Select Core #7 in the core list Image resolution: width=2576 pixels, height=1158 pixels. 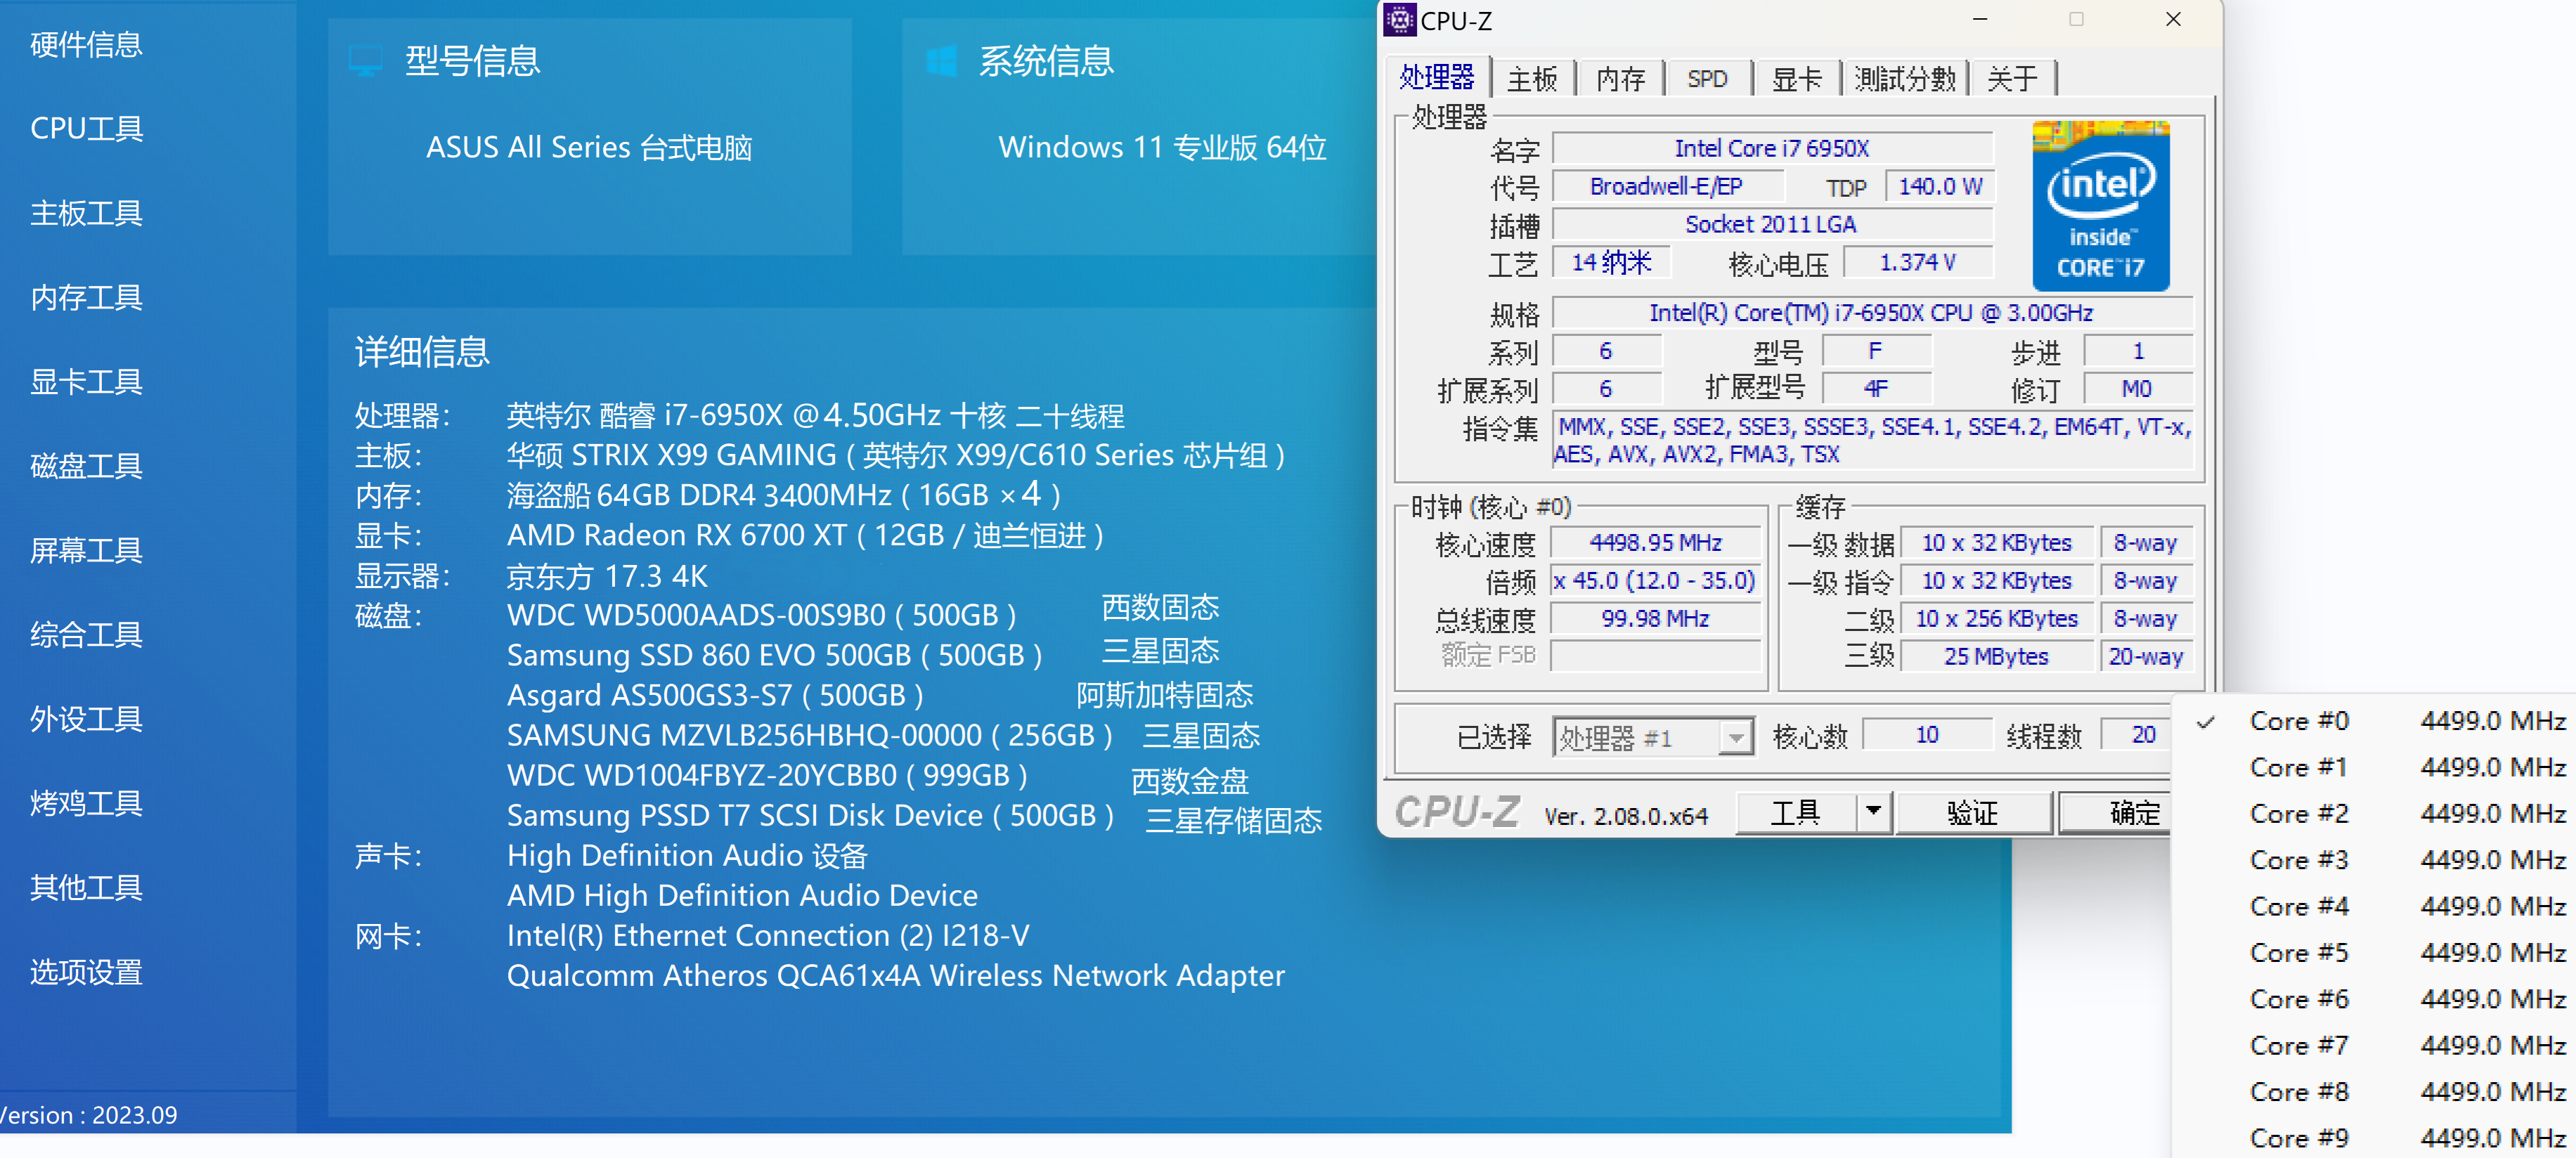pyautogui.click(x=2375, y=1045)
